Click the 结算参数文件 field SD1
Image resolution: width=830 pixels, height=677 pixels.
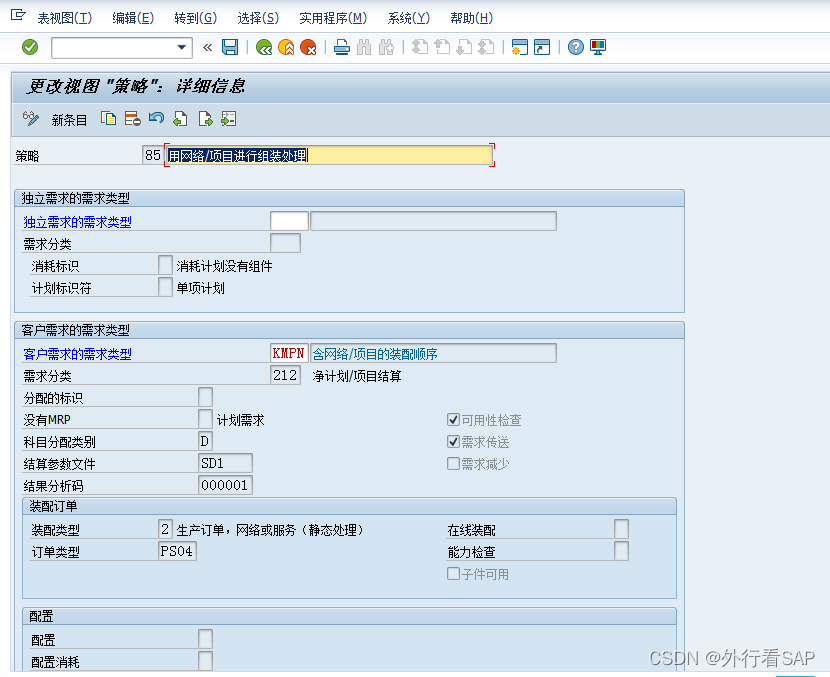point(225,463)
